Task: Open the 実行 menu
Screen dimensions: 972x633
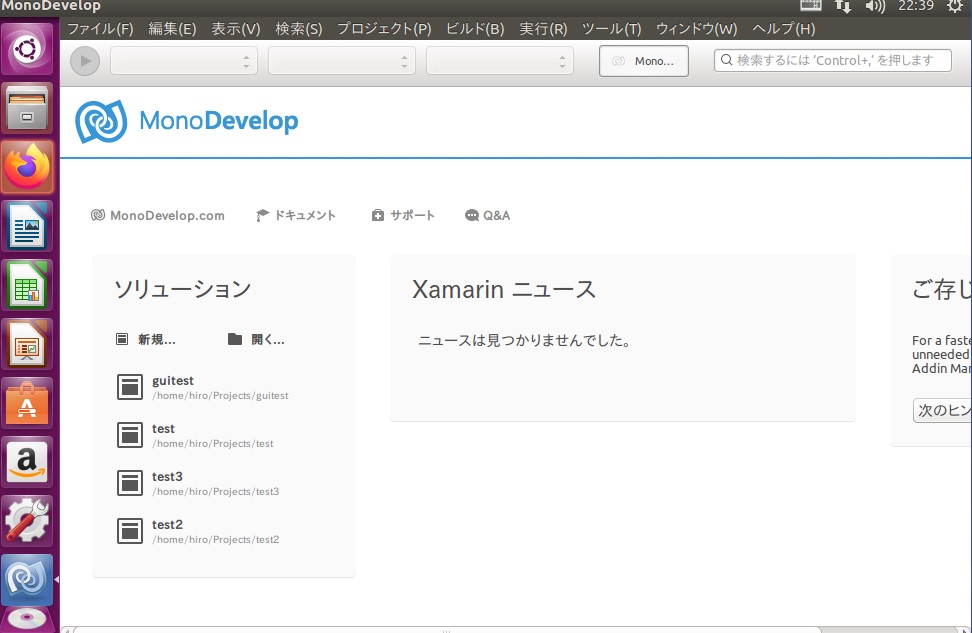Action: [x=542, y=29]
